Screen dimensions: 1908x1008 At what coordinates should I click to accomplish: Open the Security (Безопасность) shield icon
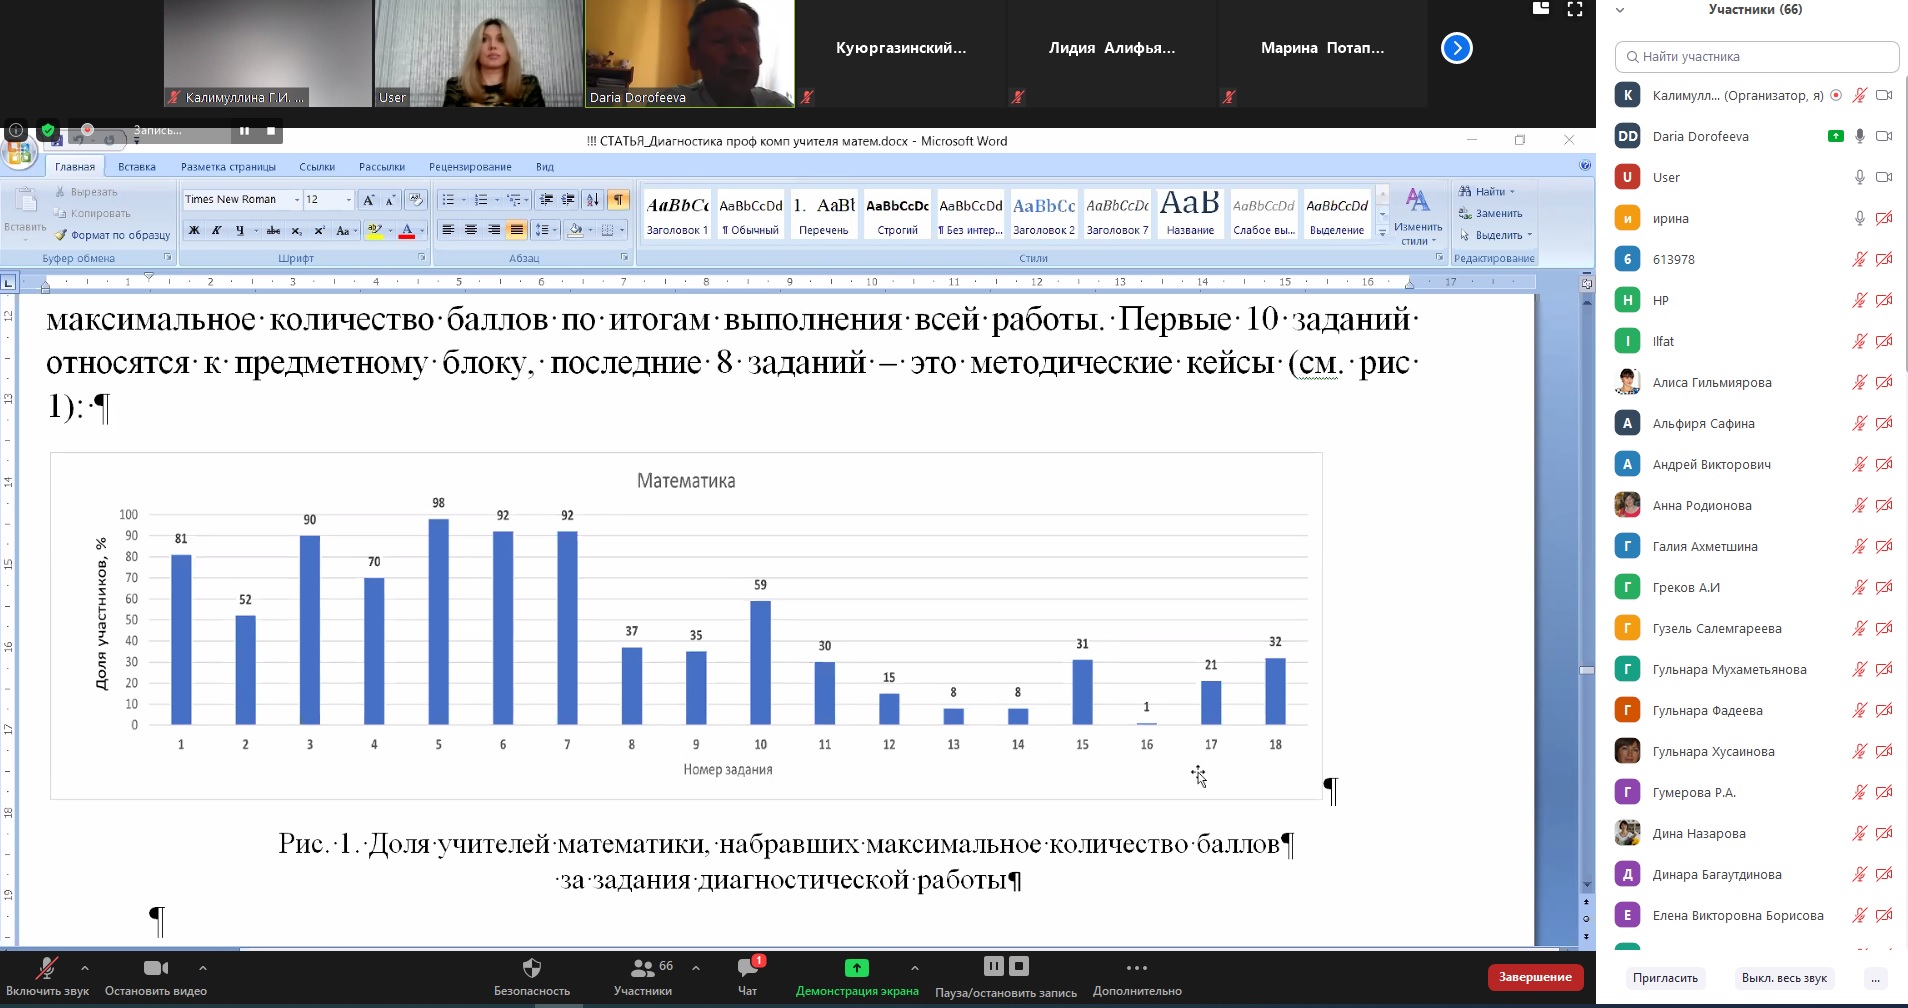pos(531,968)
